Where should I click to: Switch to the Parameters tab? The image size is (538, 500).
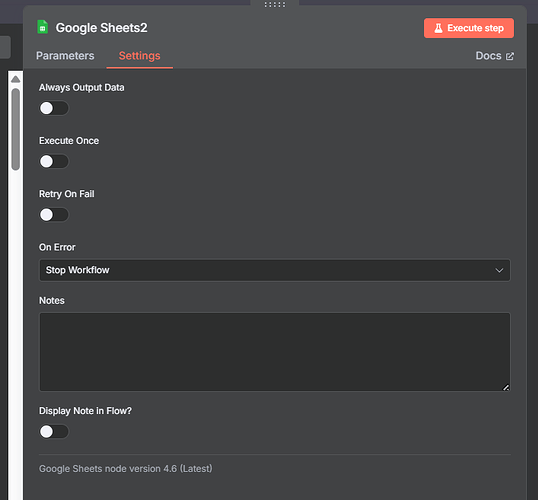[x=65, y=56]
